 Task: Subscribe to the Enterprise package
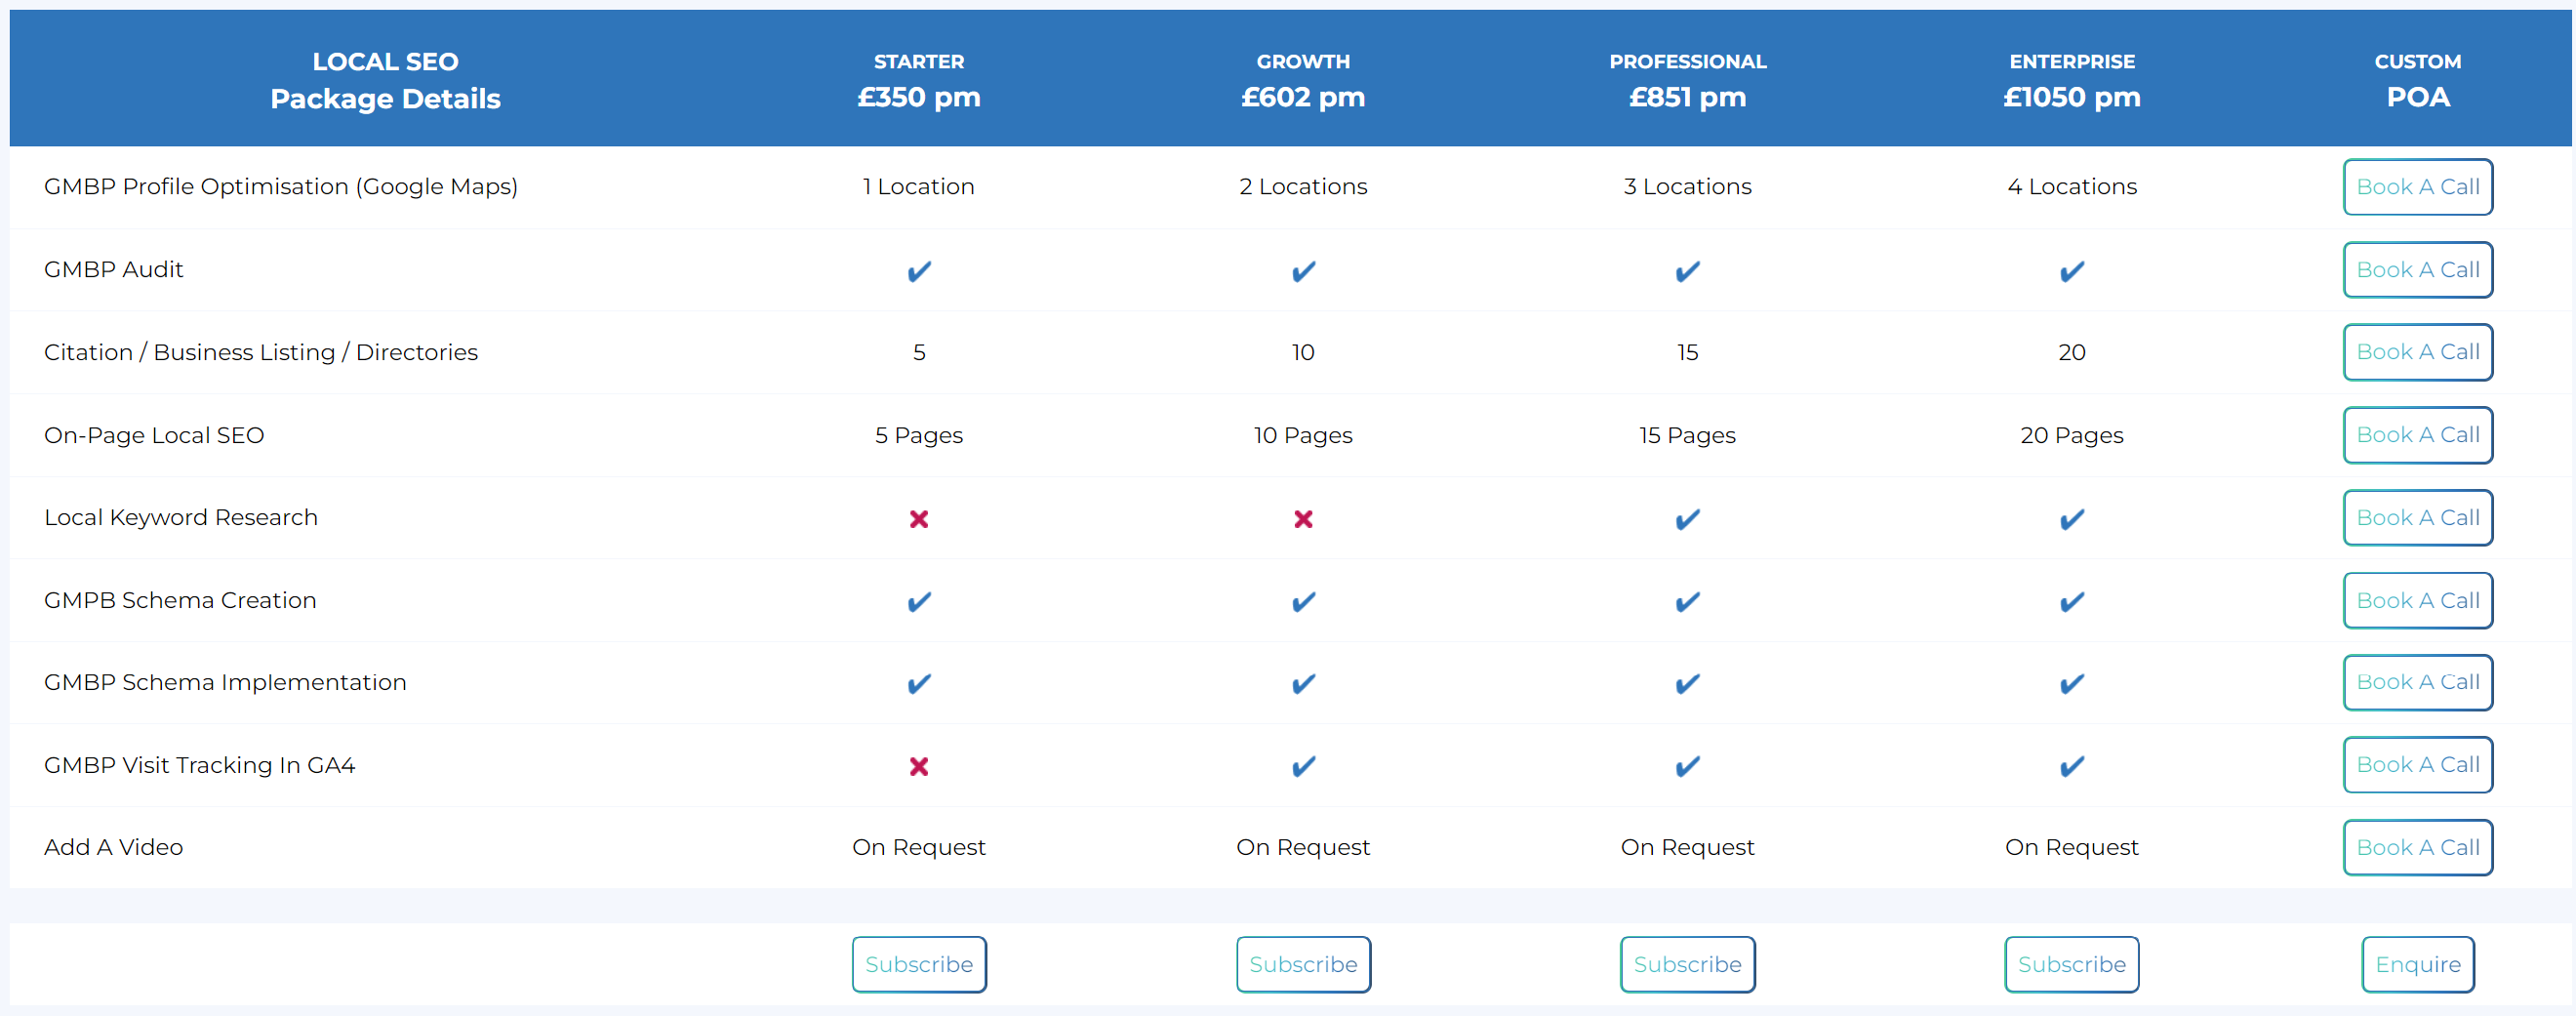point(2072,964)
